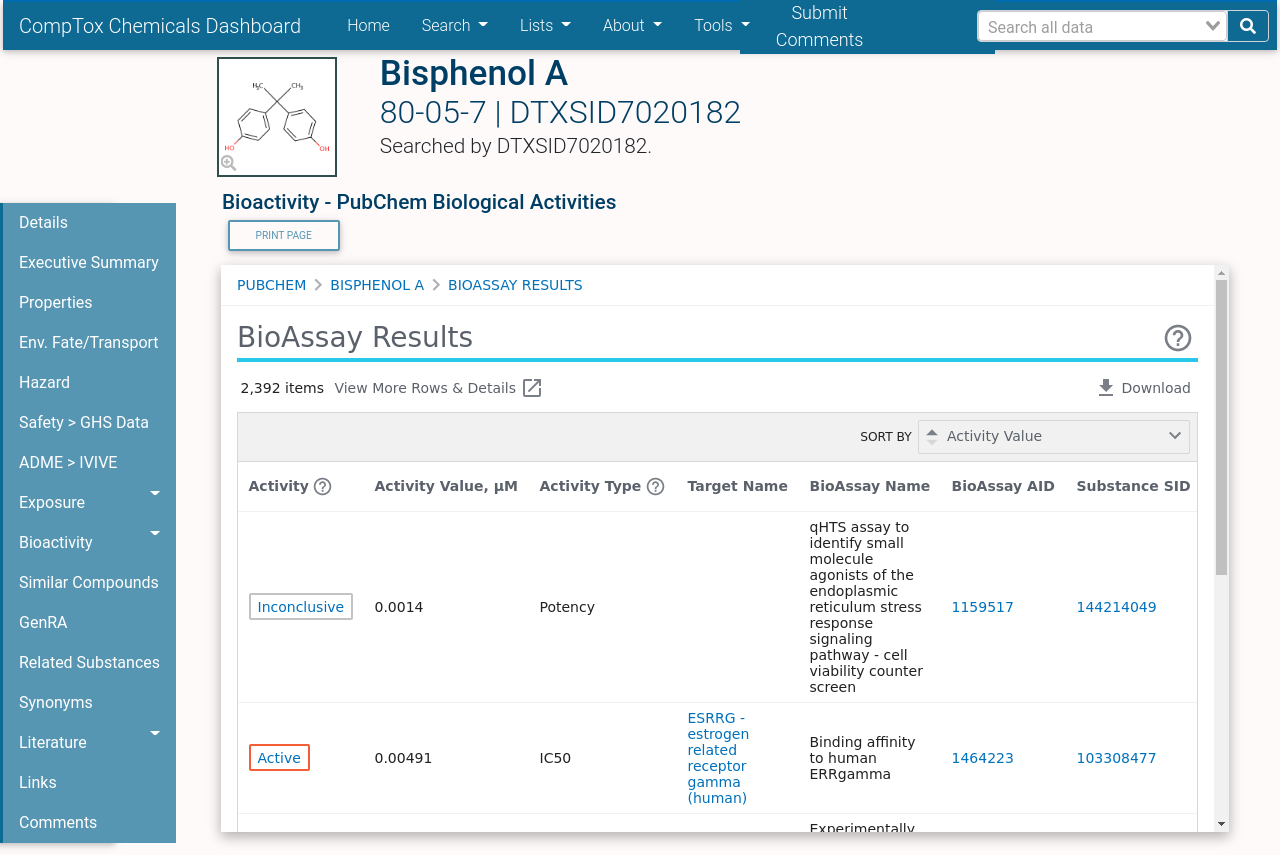Click the Inconclusive activity badge
This screenshot has width=1280, height=855.
tap(301, 607)
